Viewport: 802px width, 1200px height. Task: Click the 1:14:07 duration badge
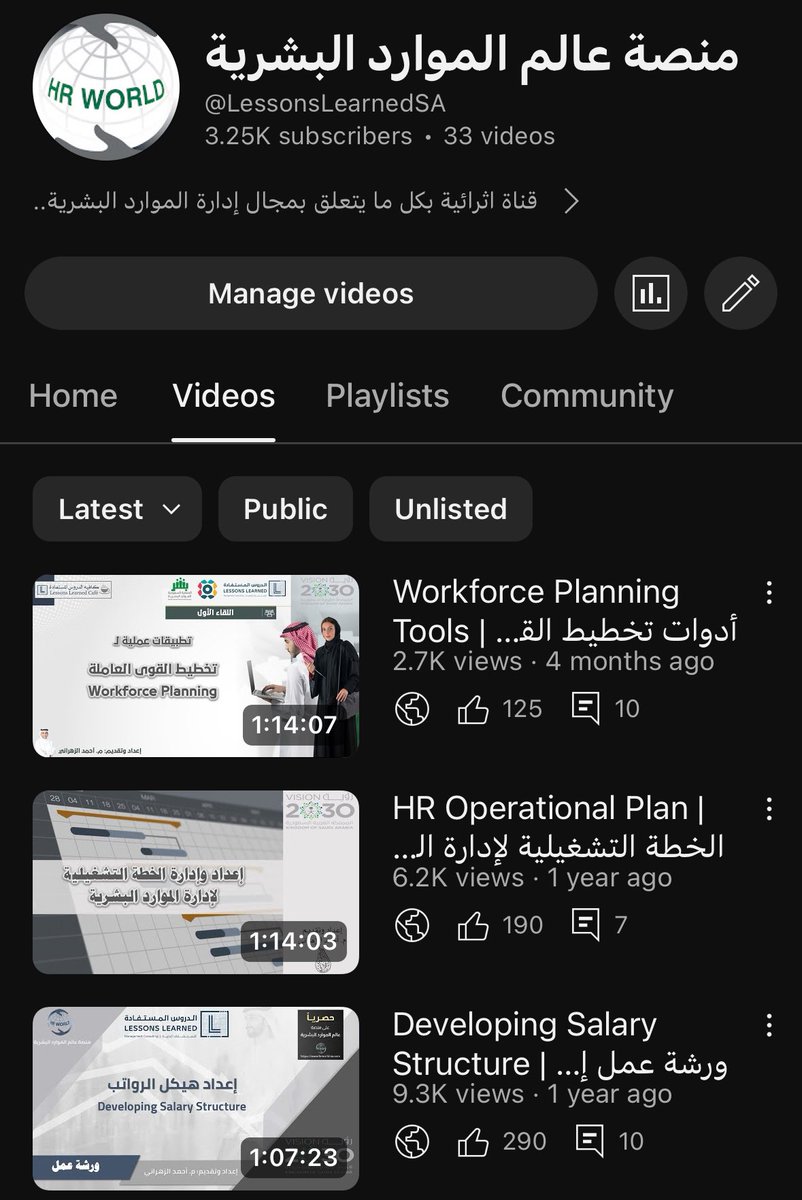tap(295, 724)
